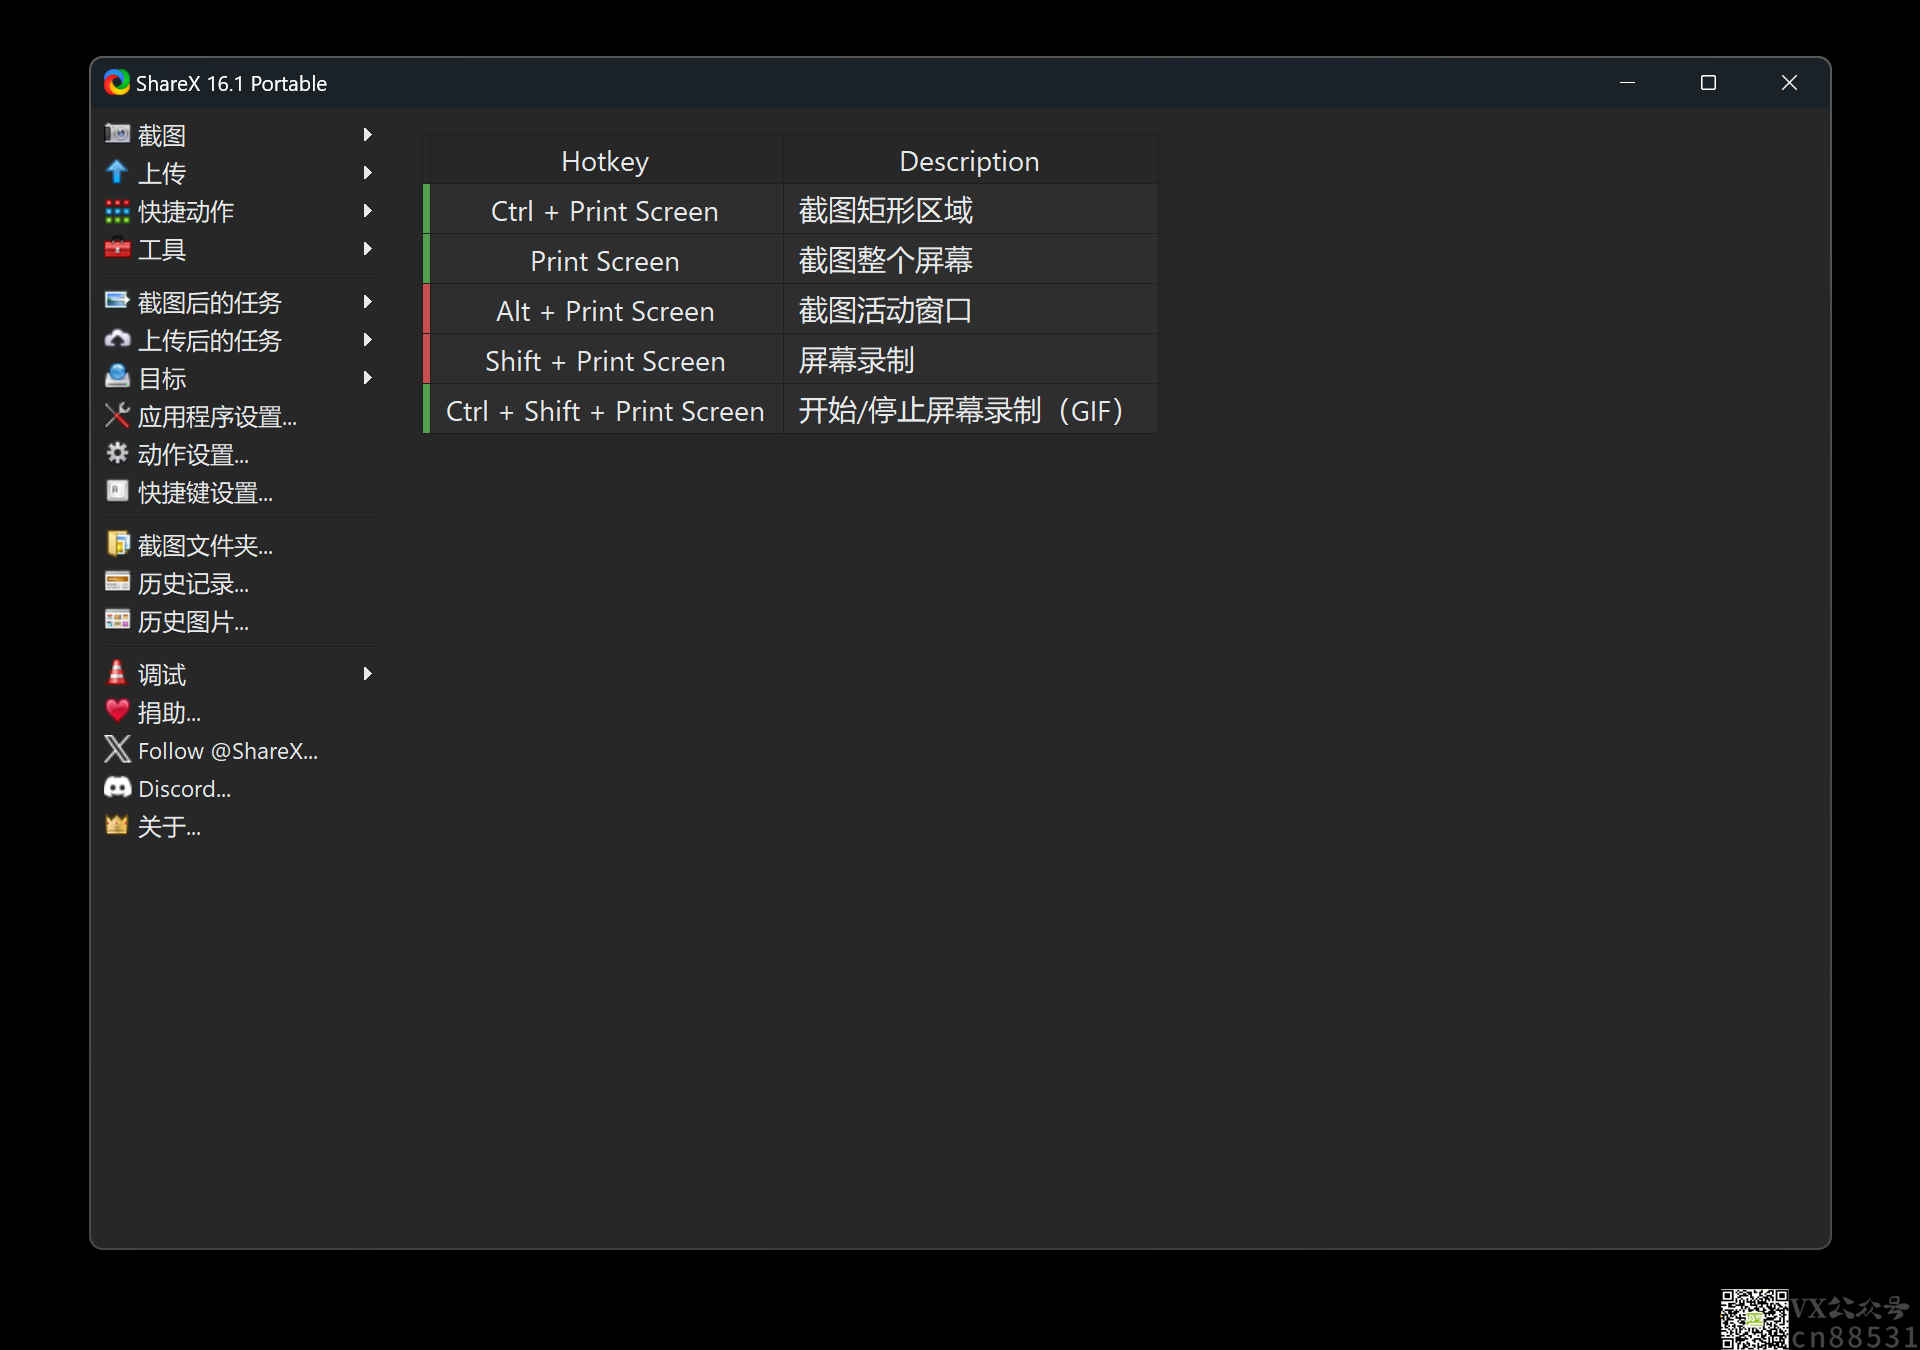Screen dimensions: 1920x1350
Task: Click the 上传 upload arrow icon
Action: (117, 172)
